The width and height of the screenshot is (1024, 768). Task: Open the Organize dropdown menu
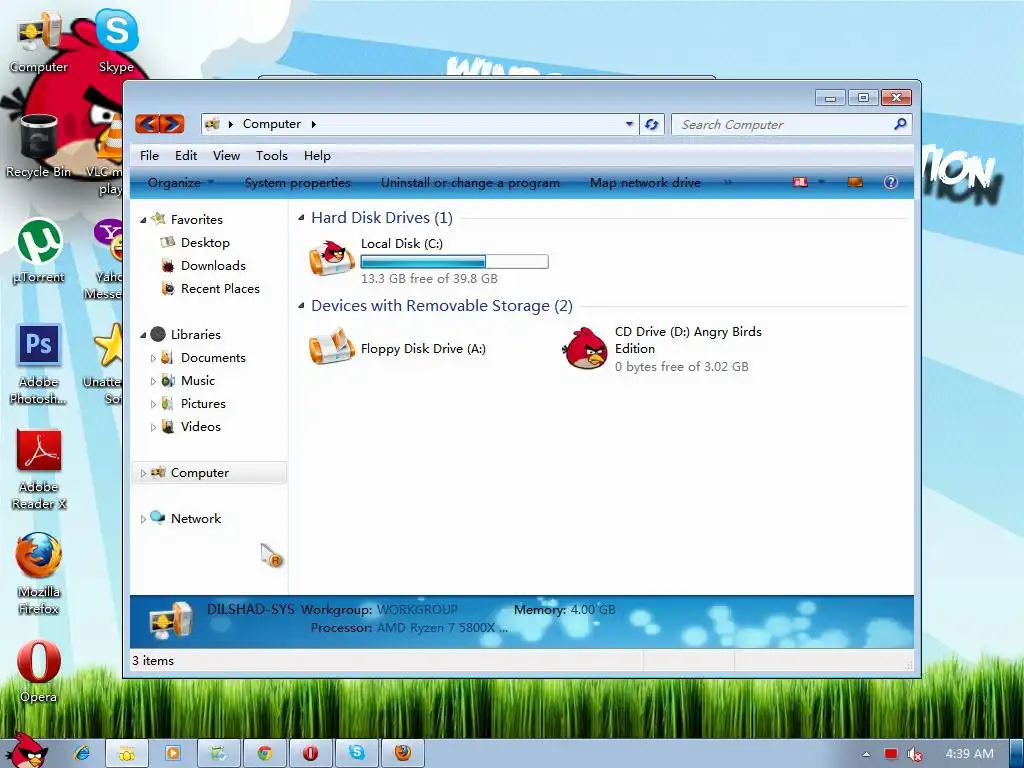181,183
